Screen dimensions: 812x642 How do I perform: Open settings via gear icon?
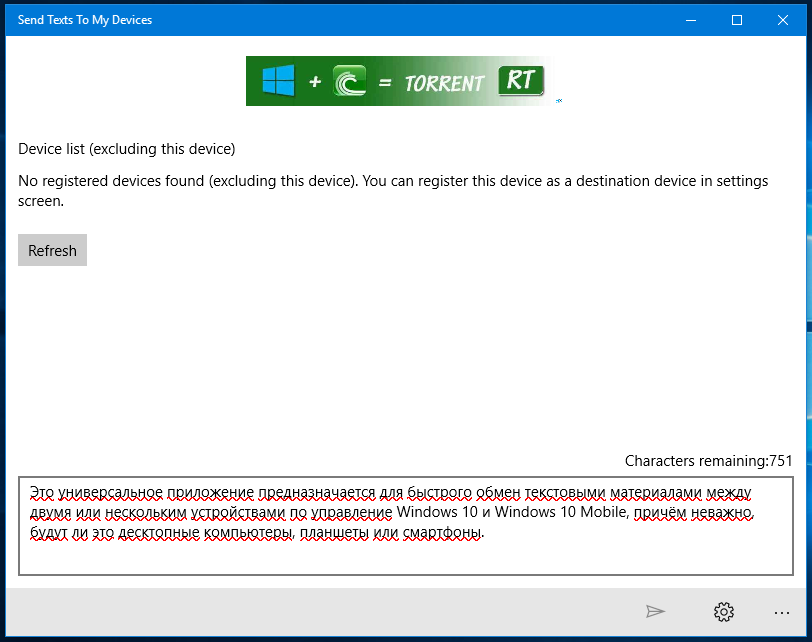click(723, 611)
